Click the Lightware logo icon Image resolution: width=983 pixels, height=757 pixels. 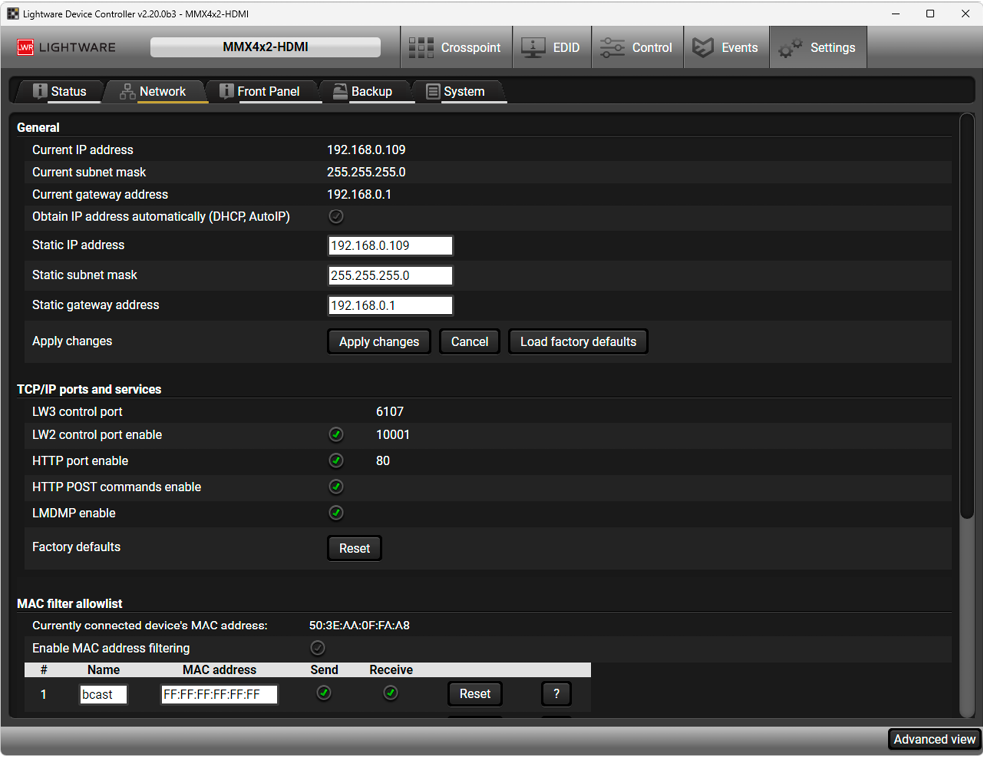point(26,47)
